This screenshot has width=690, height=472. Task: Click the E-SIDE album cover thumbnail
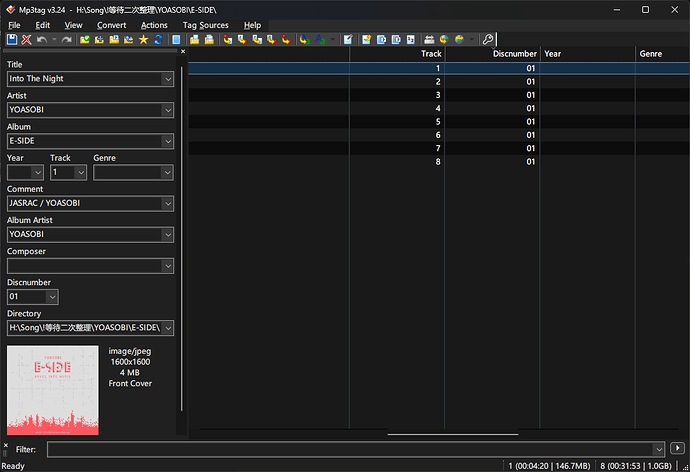53,390
